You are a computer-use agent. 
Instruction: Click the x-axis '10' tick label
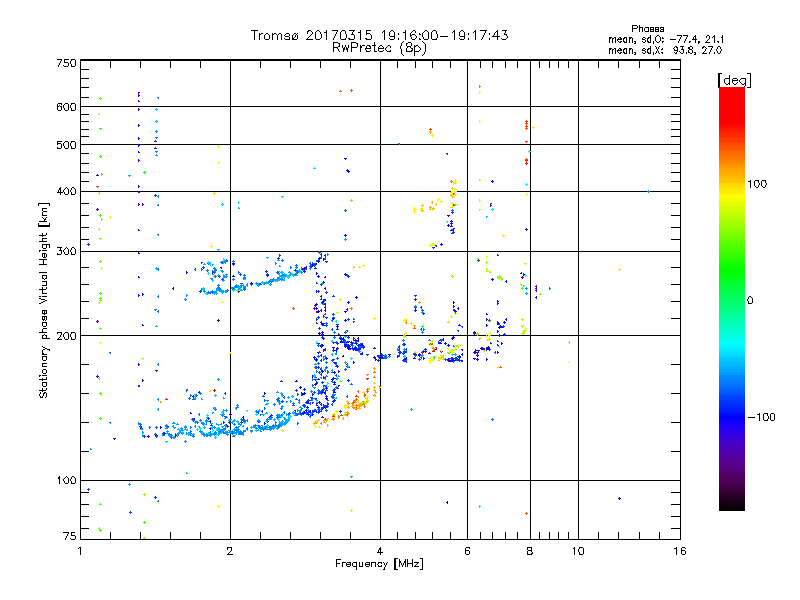click(578, 551)
